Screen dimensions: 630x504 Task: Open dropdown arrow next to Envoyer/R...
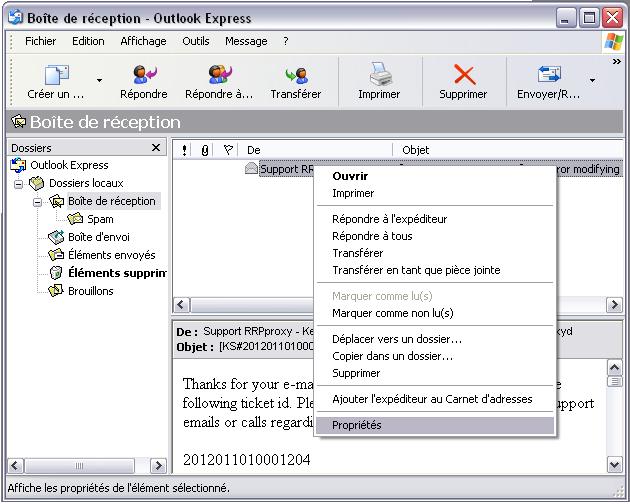(592, 80)
